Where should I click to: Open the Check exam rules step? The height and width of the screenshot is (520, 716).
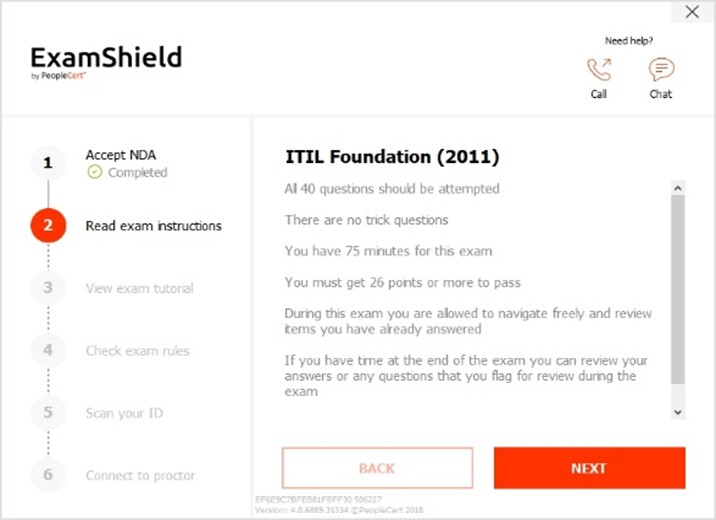point(137,351)
